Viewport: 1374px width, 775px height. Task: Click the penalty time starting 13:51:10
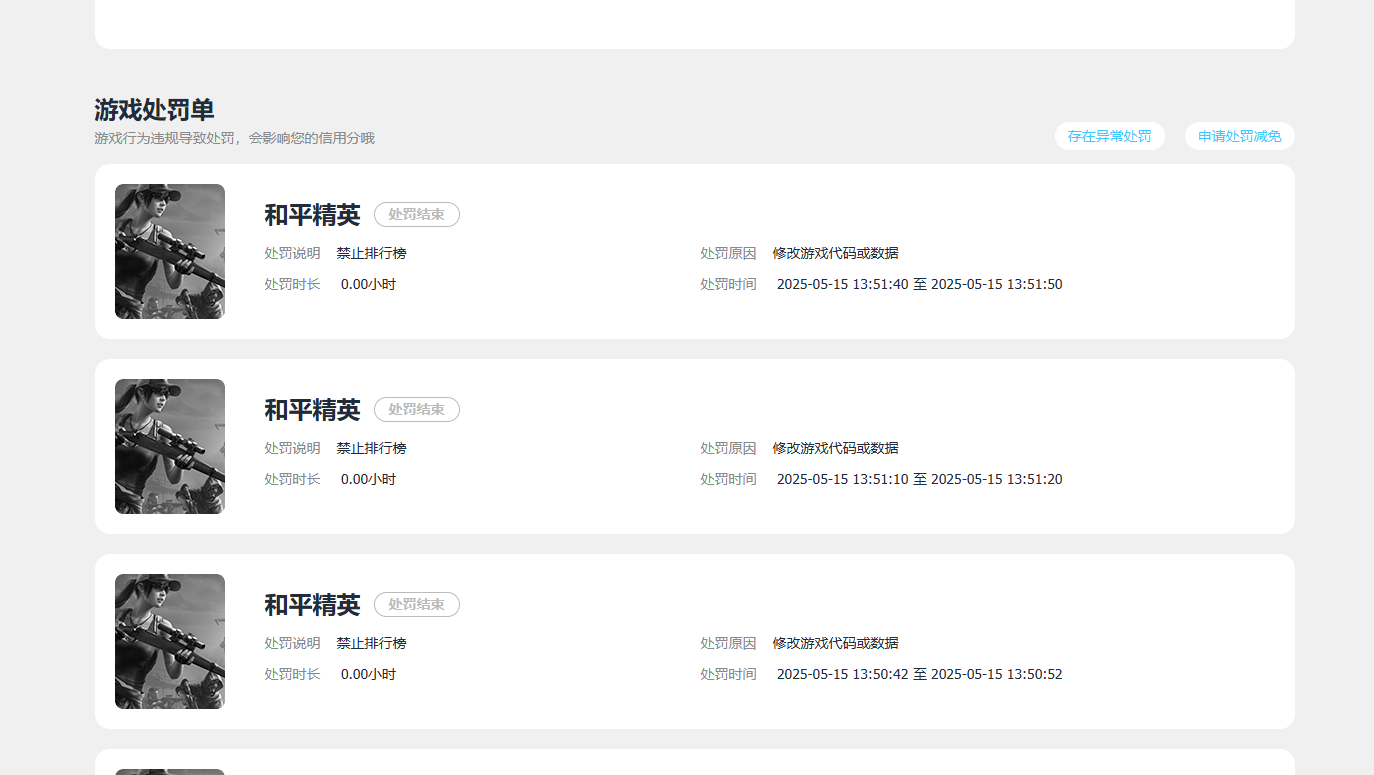coord(919,479)
